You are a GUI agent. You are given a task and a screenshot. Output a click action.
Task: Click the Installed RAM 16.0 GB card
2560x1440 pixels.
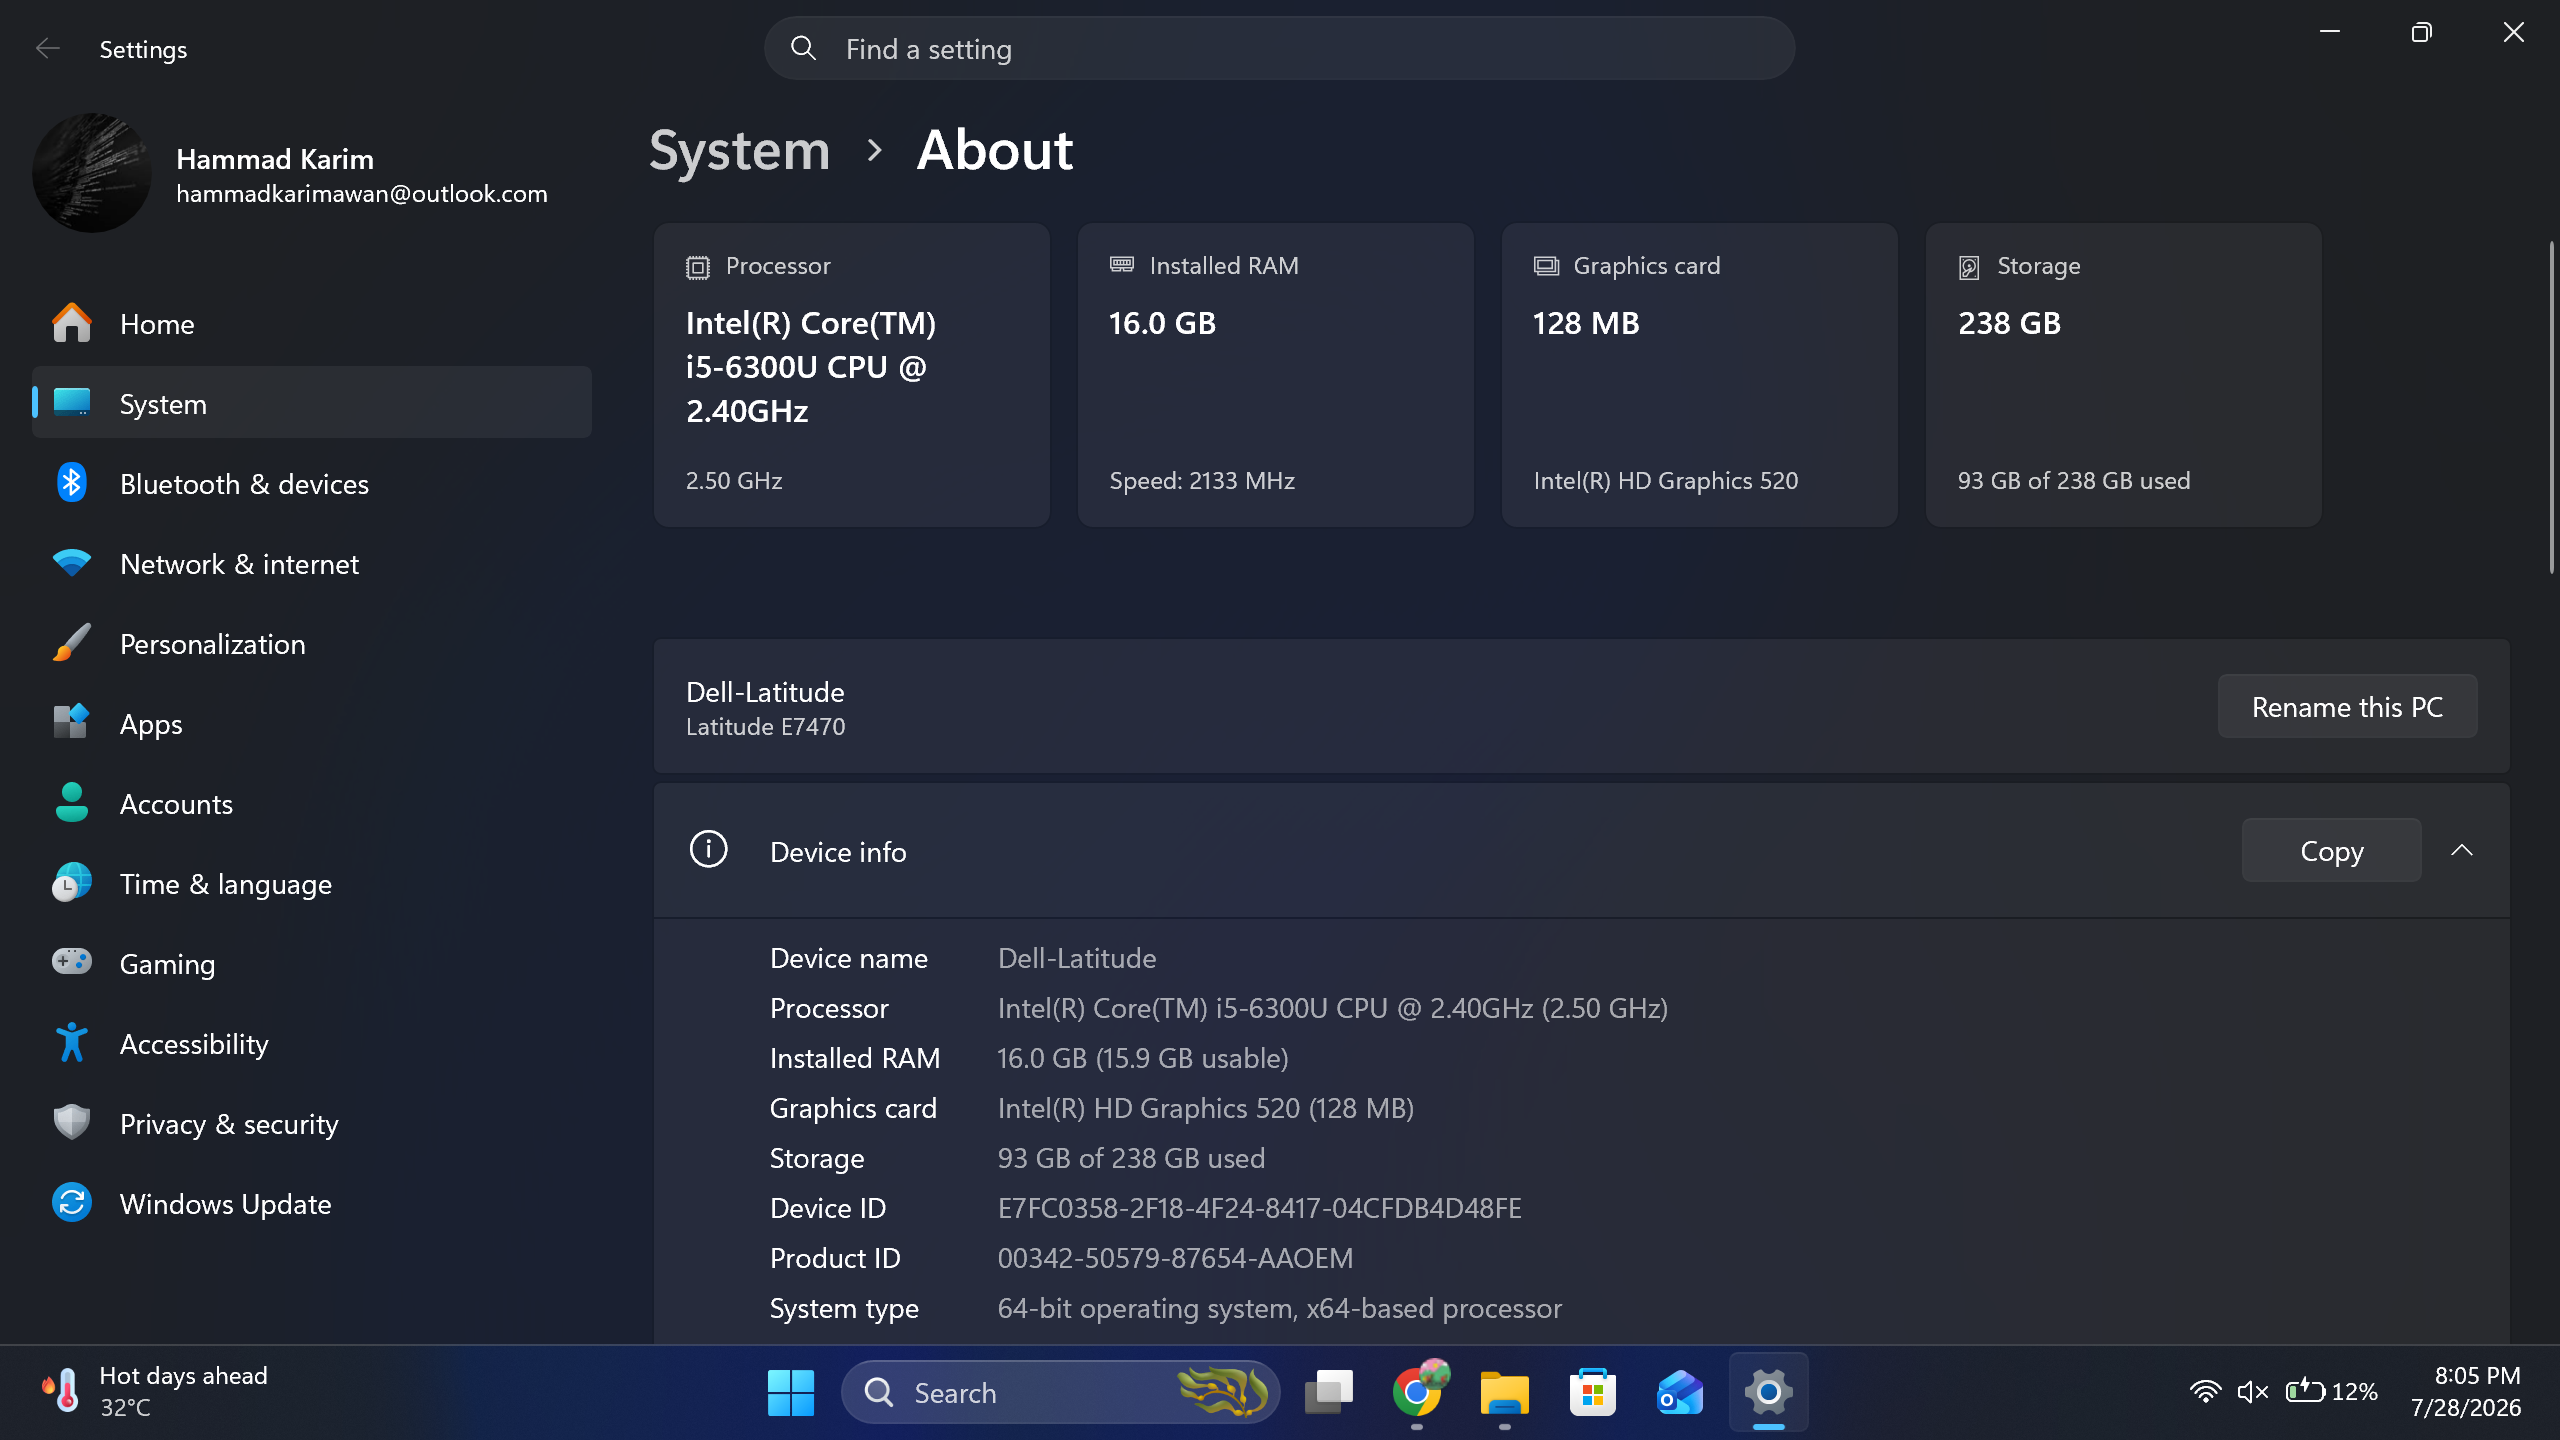(x=1275, y=374)
